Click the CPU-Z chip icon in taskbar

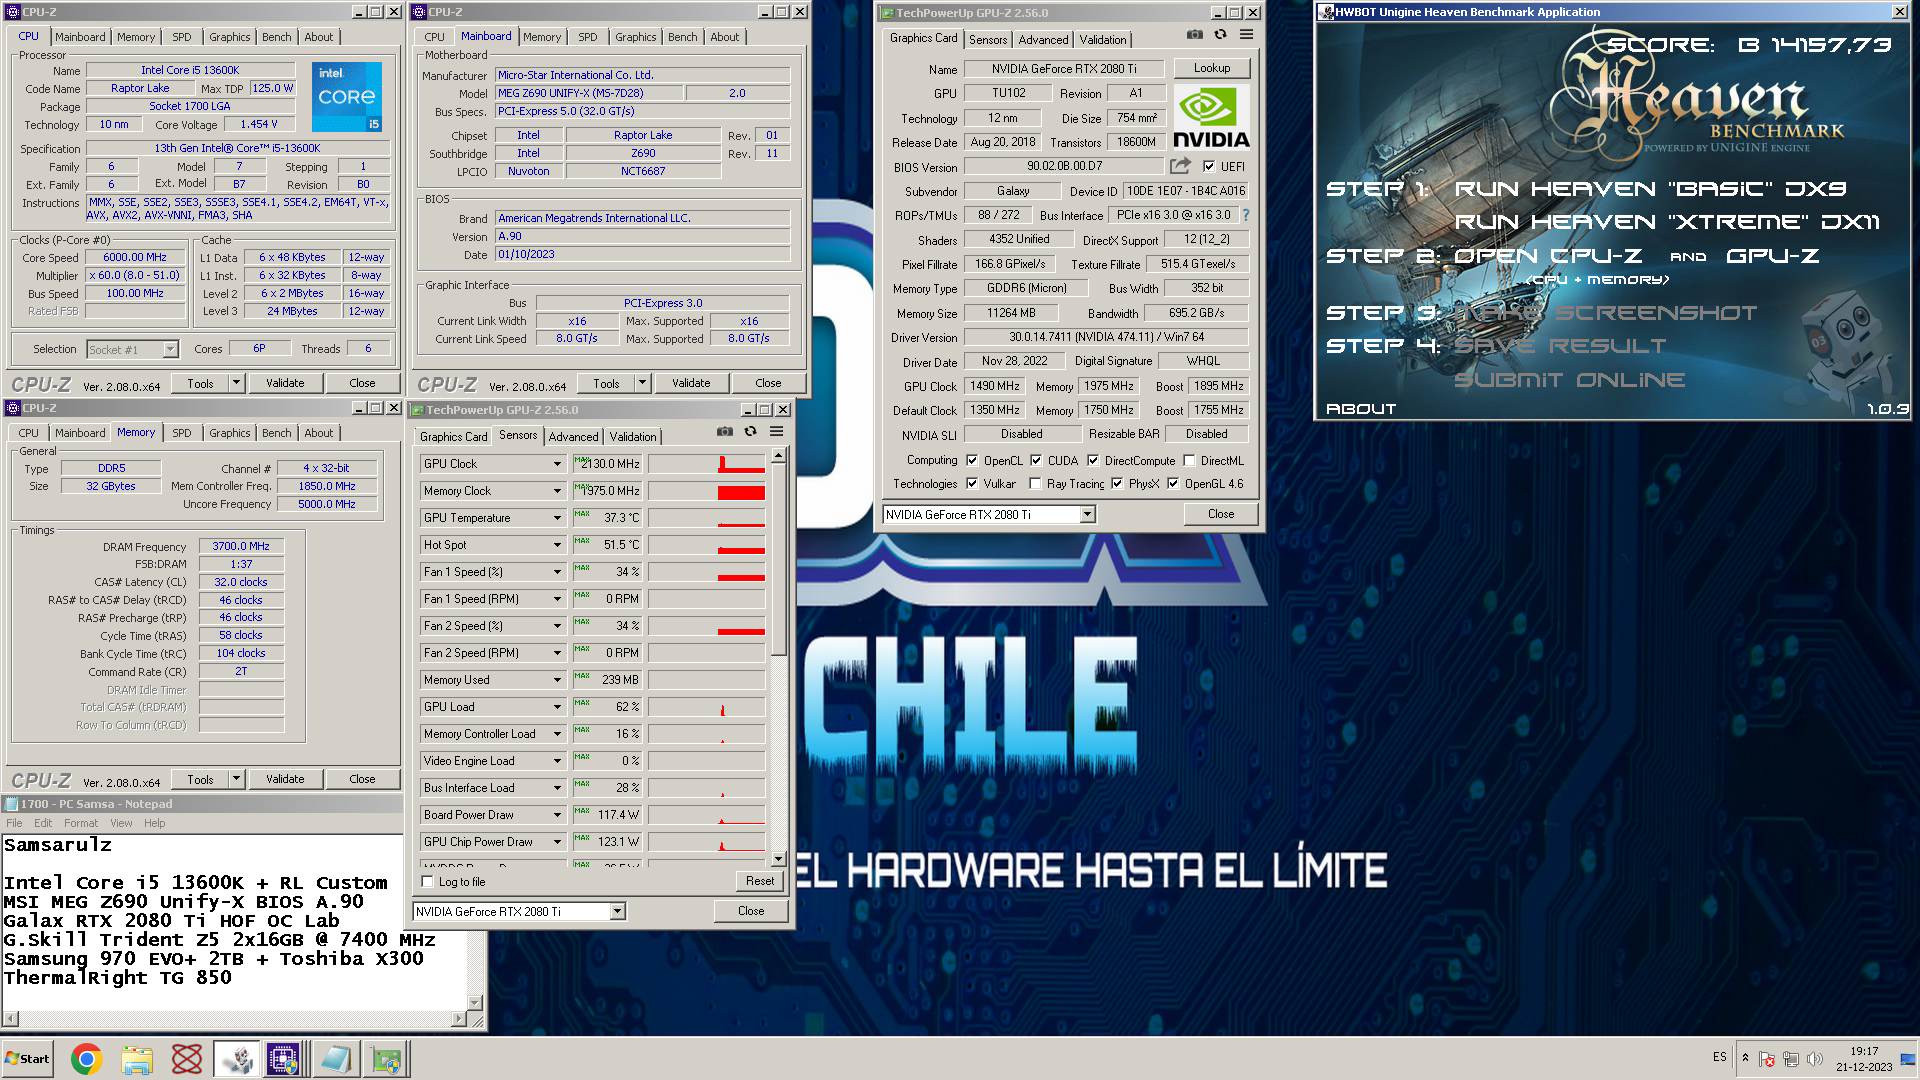click(x=283, y=1059)
